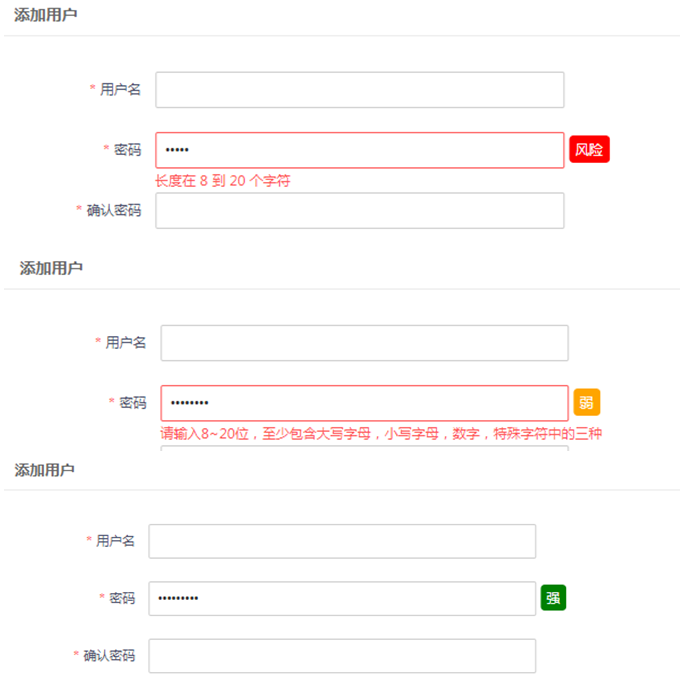Click the password field beside the 弱 badge
Viewport: 680px width, 685px height.
coord(364,403)
